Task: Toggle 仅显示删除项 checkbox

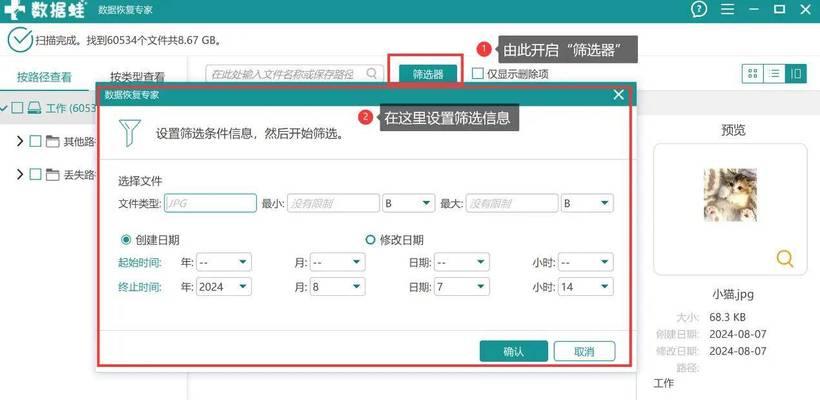Action: point(477,74)
